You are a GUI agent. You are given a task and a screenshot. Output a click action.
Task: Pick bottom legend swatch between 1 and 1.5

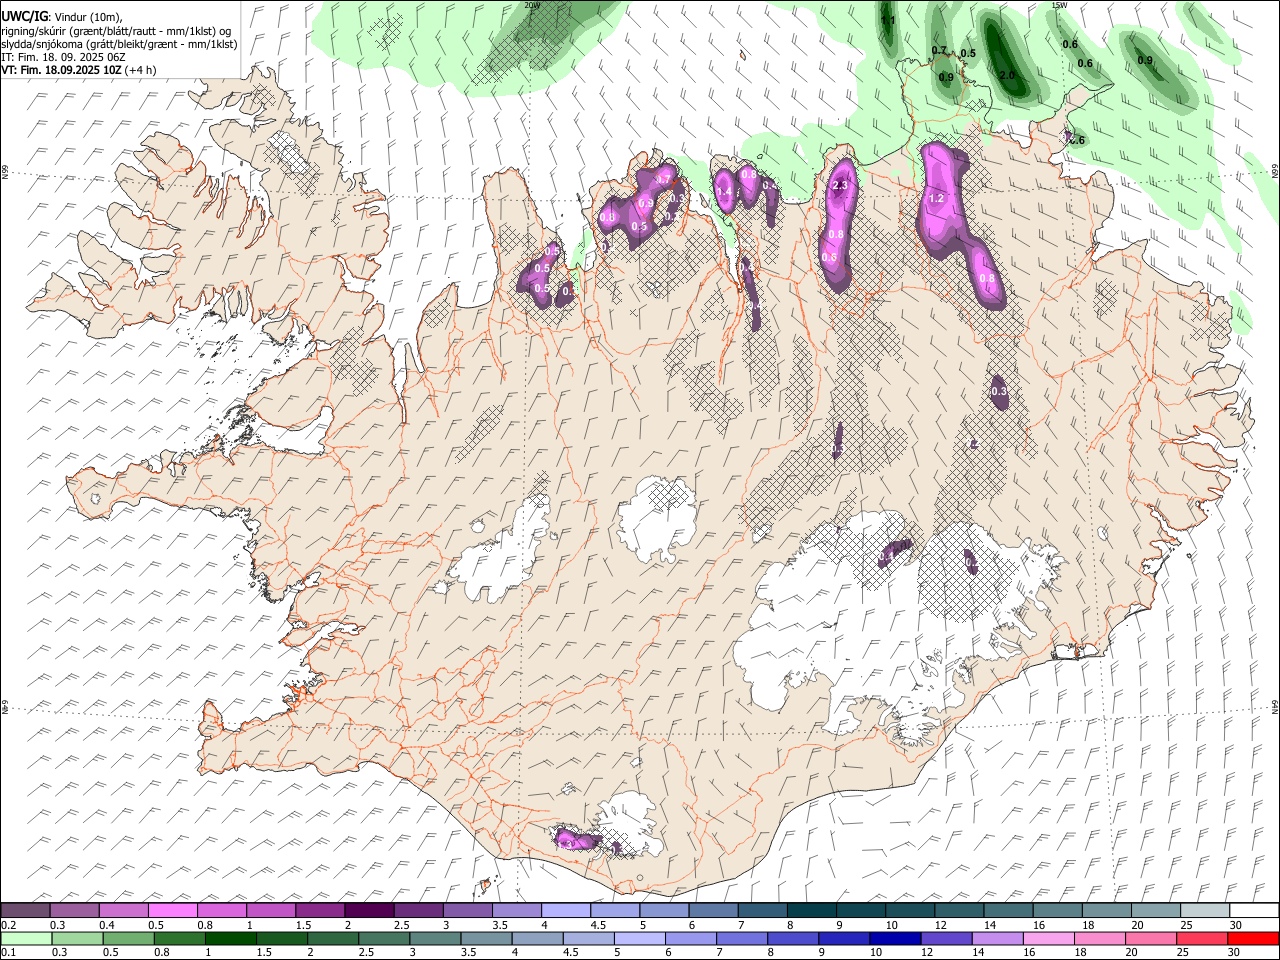tap(230, 938)
